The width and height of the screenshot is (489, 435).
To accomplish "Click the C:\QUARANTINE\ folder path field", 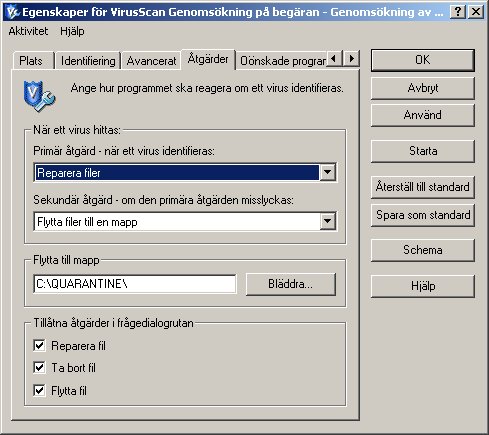I will pyautogui.click(x=135, y=284).
